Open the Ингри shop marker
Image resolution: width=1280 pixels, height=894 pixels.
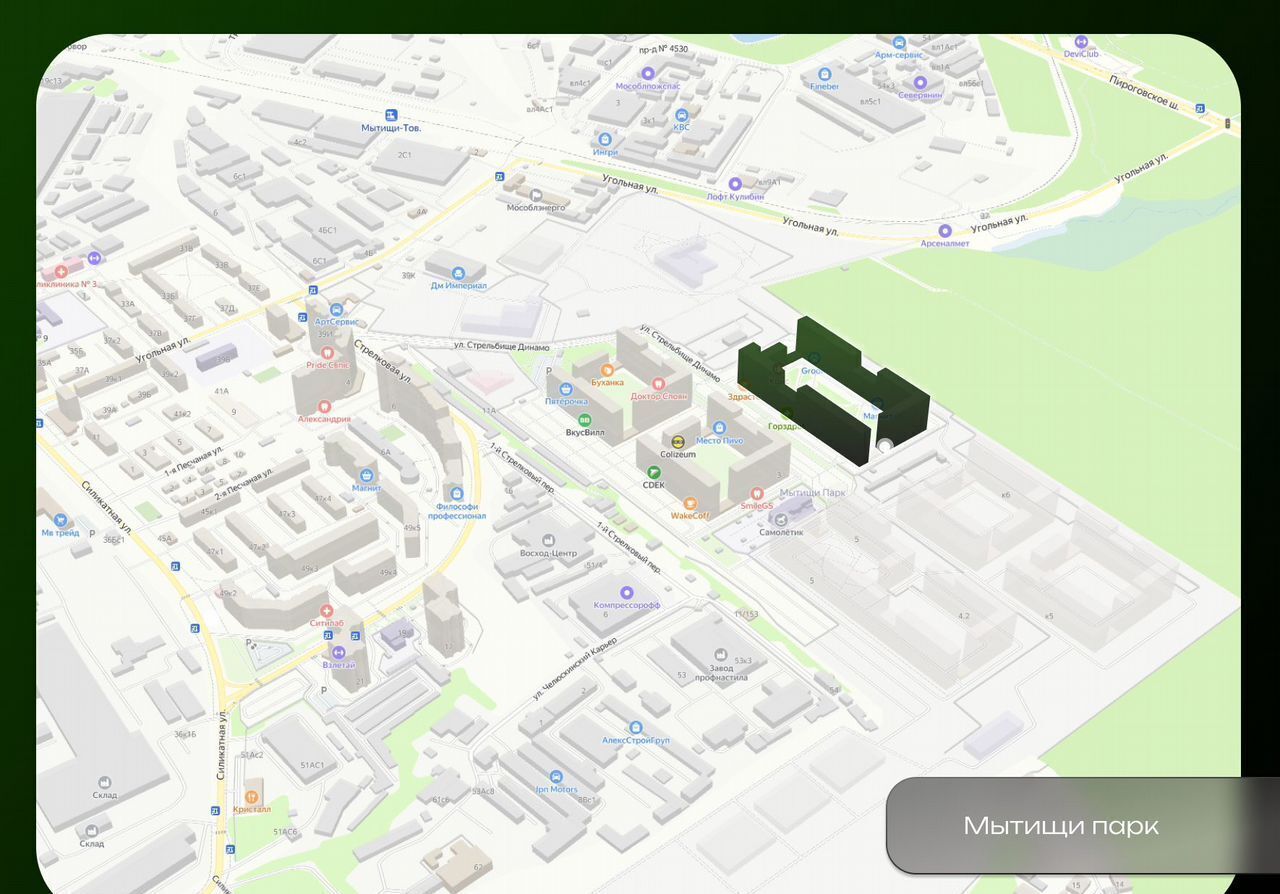tap(604, 139)
